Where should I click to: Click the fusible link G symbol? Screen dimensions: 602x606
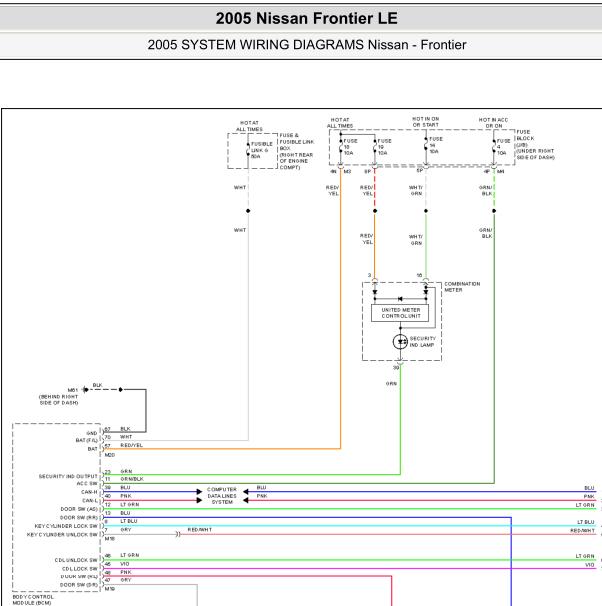pyautogui.click(x=248, y=150)
